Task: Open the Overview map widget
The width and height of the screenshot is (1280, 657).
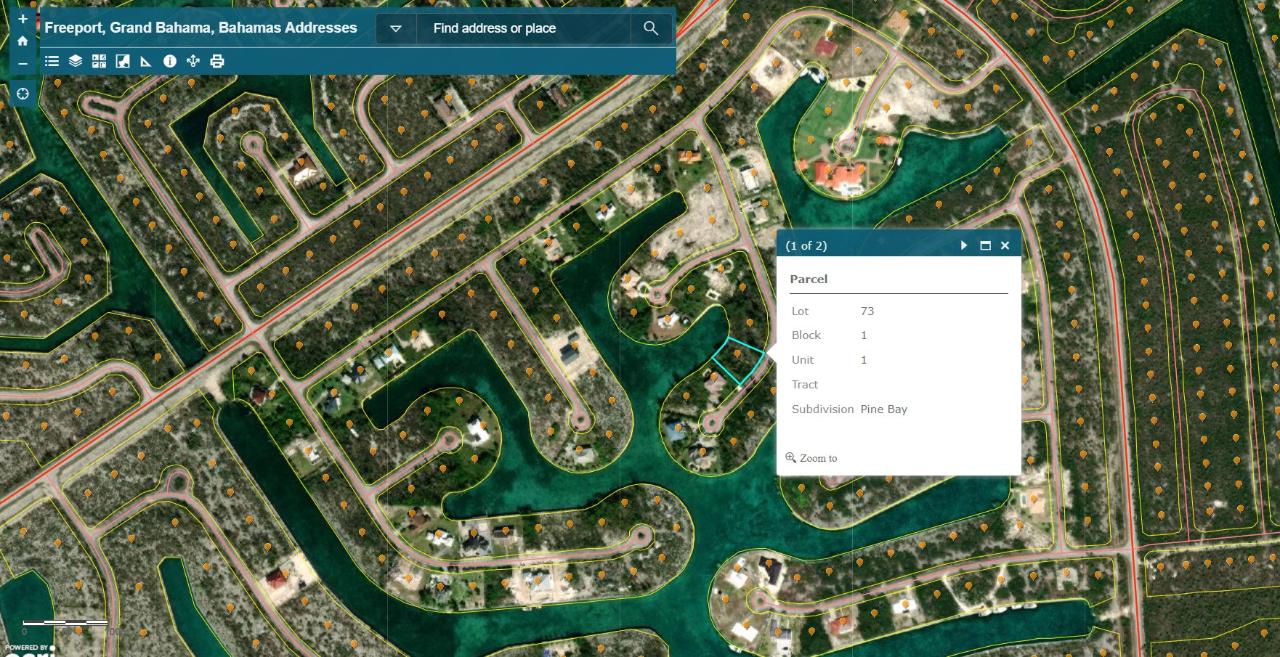Action: pyautogui.click(x=122, y=61)
